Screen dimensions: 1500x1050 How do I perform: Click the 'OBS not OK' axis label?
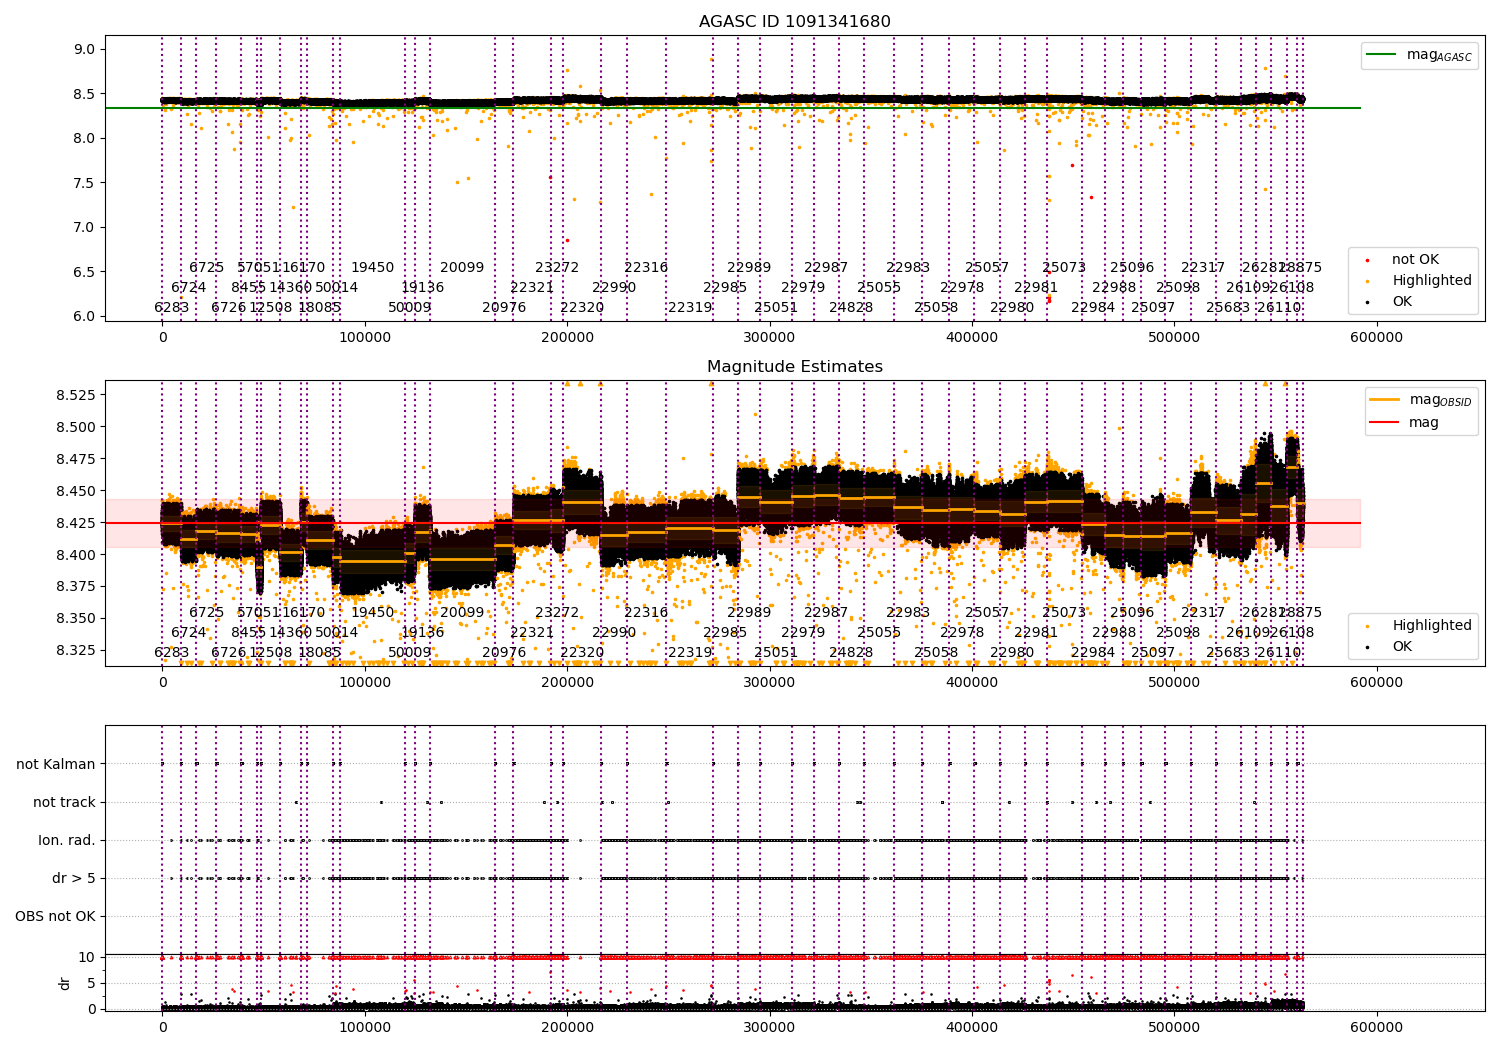(55, 917)
